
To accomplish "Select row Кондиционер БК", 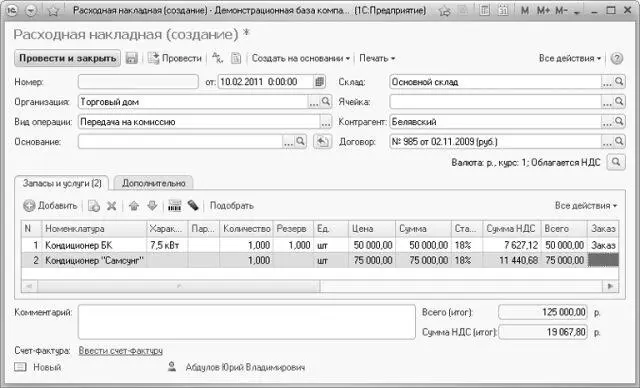I will [320, 245].
